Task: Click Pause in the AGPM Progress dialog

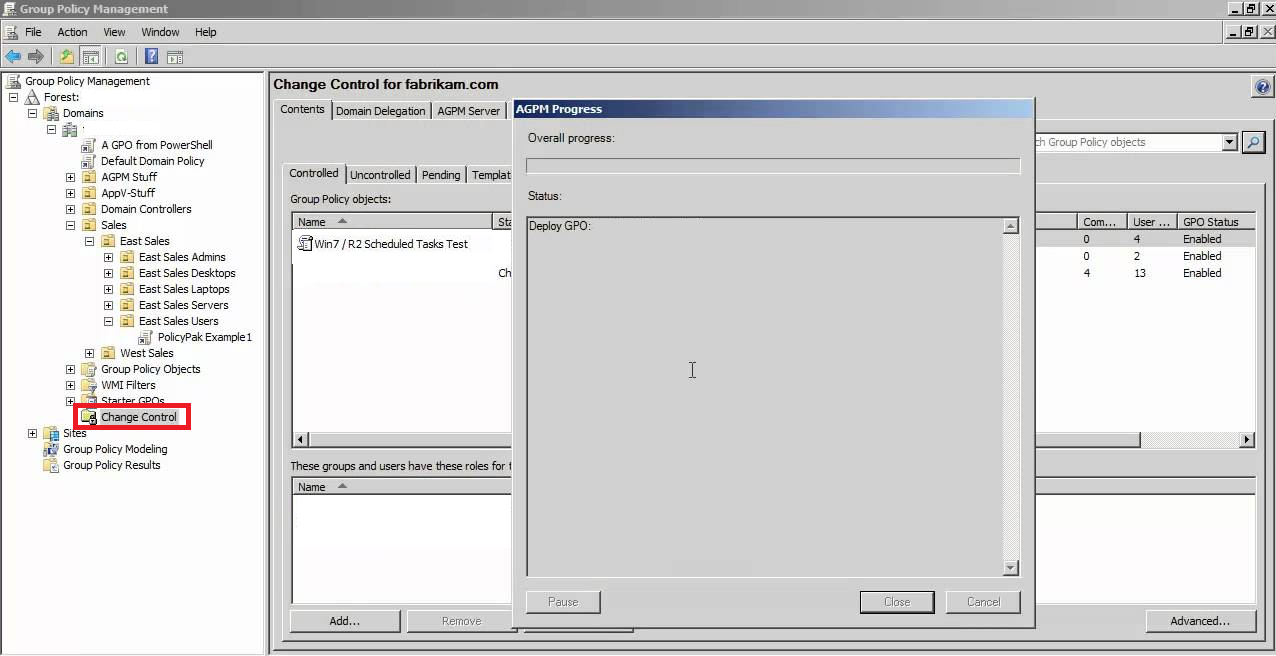Action: tap(563, 602)
